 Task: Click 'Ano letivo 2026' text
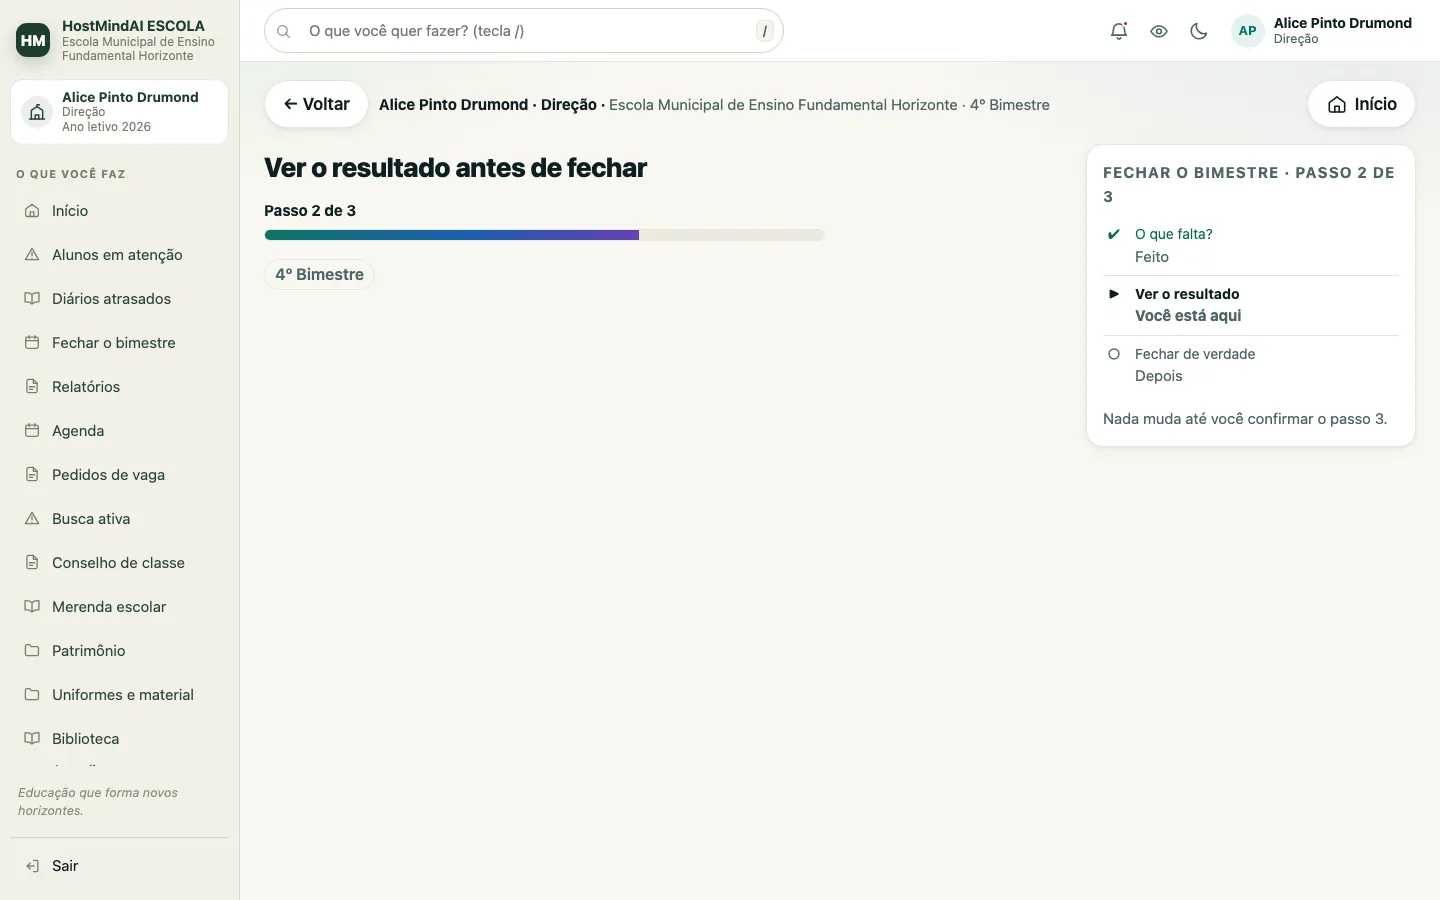point(106,127)
